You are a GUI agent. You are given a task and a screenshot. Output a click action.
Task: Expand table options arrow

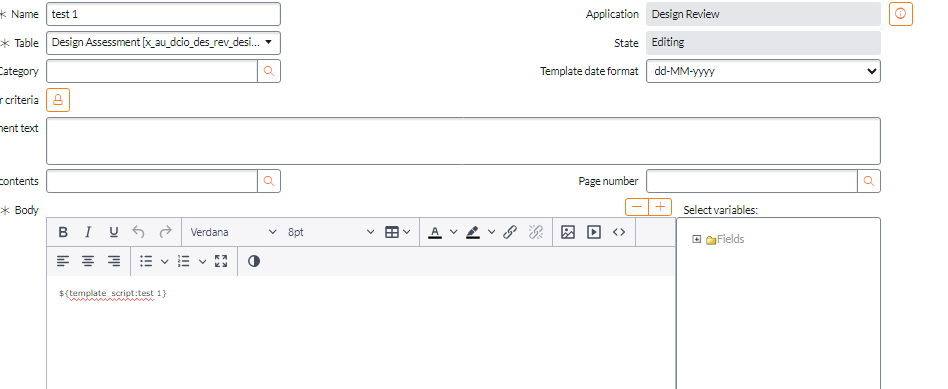[x=407, y=232]
